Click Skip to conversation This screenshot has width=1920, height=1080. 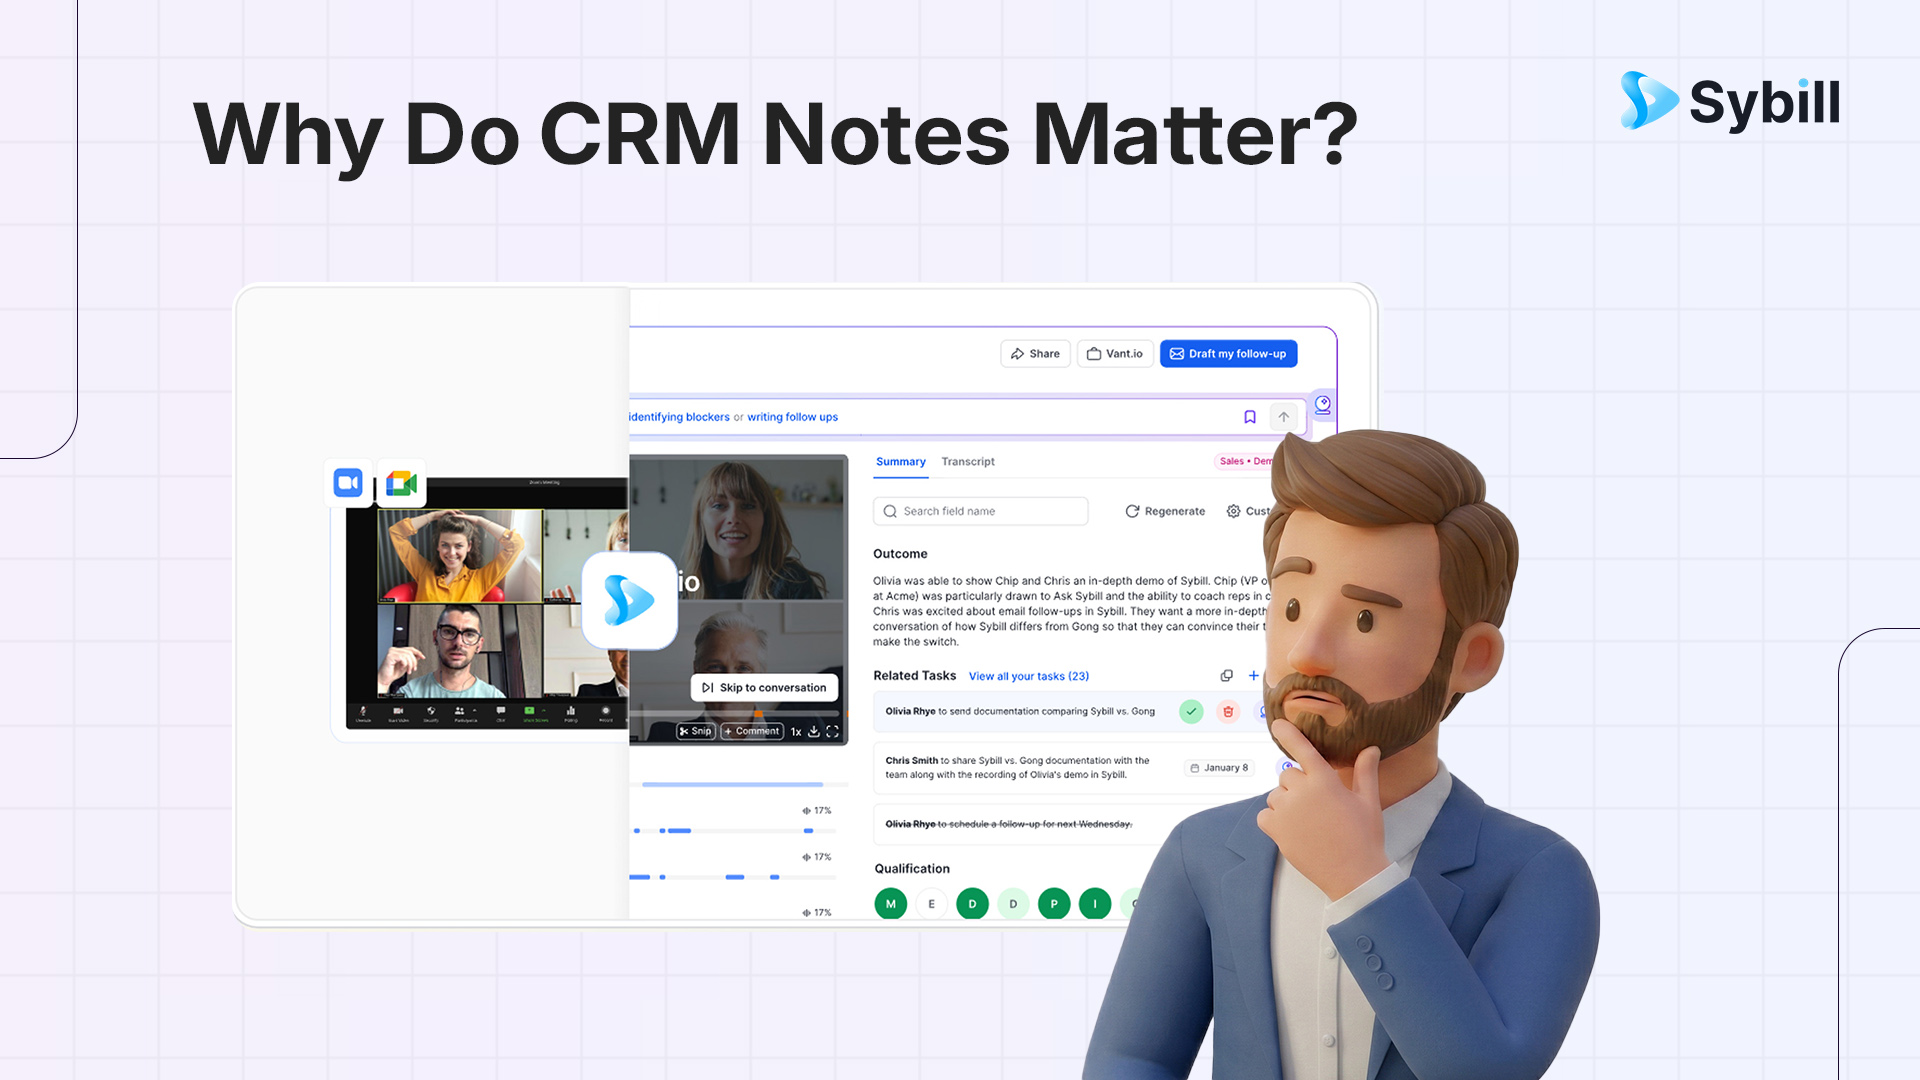point(765,688)
